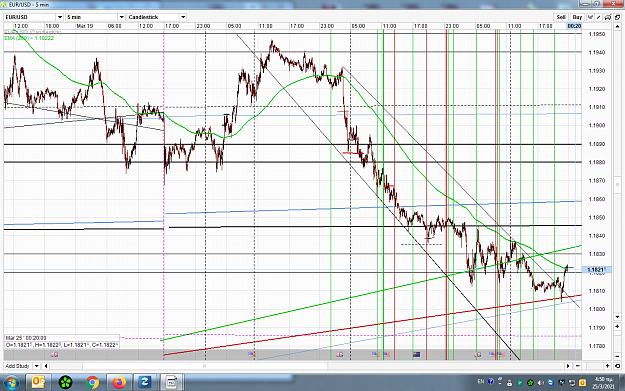
Task: Open the EUR/USD symbol dropdown
Action: point(60,17)
